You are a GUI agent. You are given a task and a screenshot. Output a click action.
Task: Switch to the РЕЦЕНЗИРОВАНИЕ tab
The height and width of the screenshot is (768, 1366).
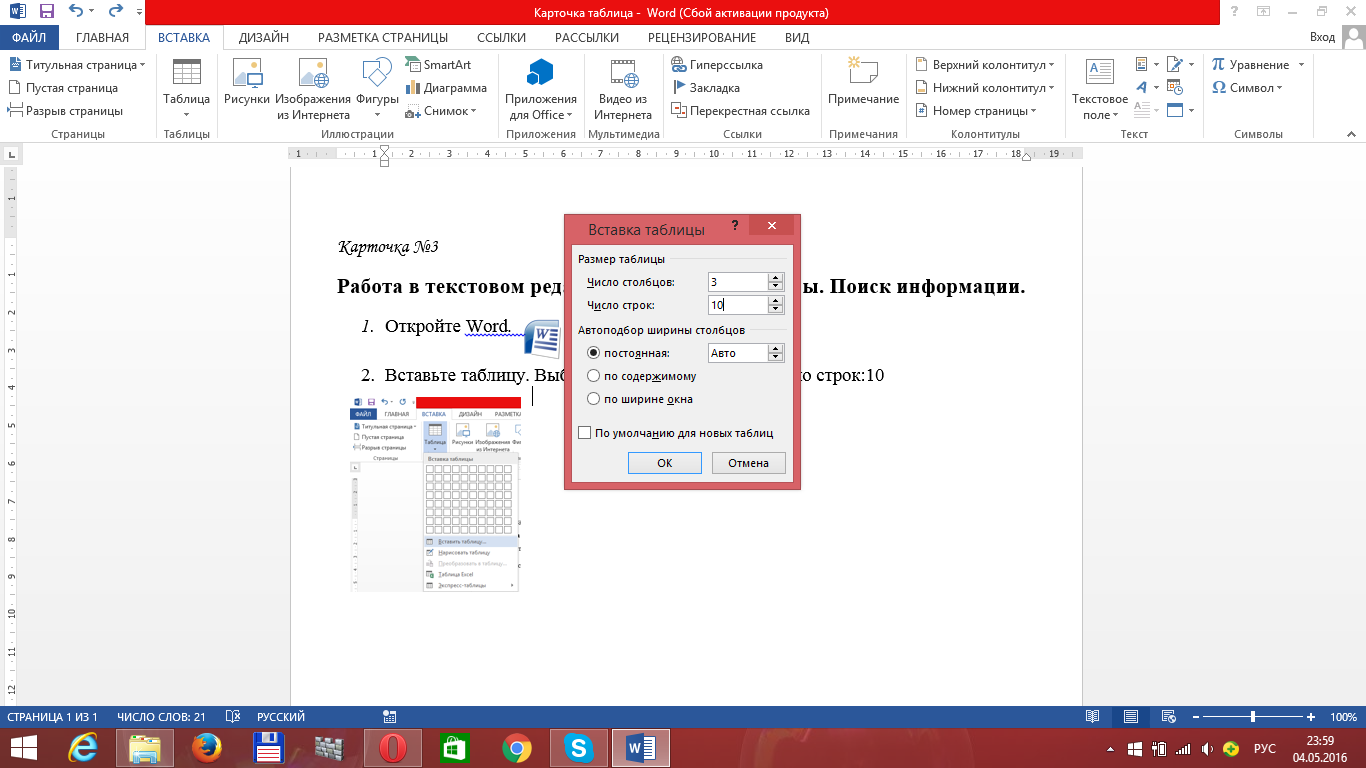[x=702, y=38]
